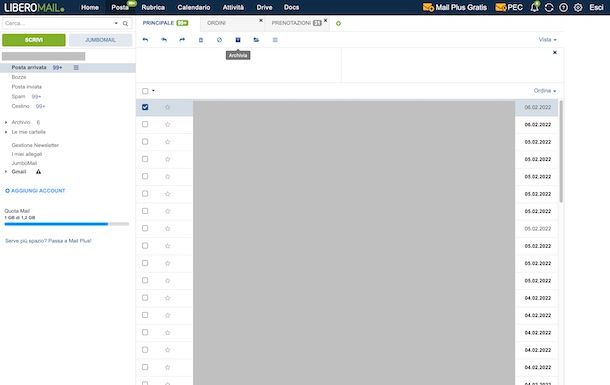Check the second 04.02.2022 message checkbox

pyautogui.click(x=145, y=315)
